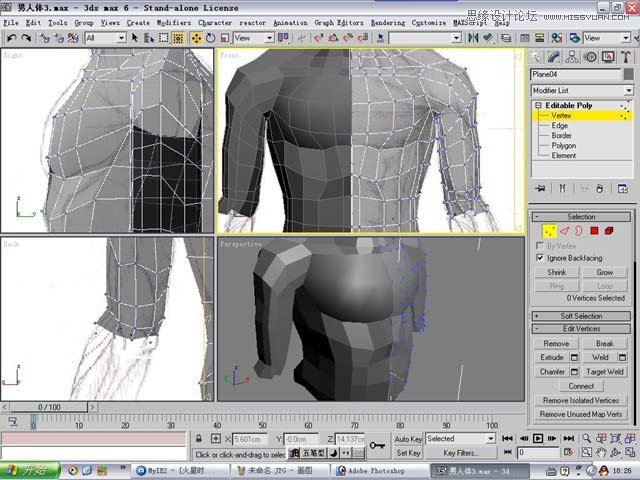Open Weld settings box
The height and width of the screenshot is (480, 640).
point(622,358)
